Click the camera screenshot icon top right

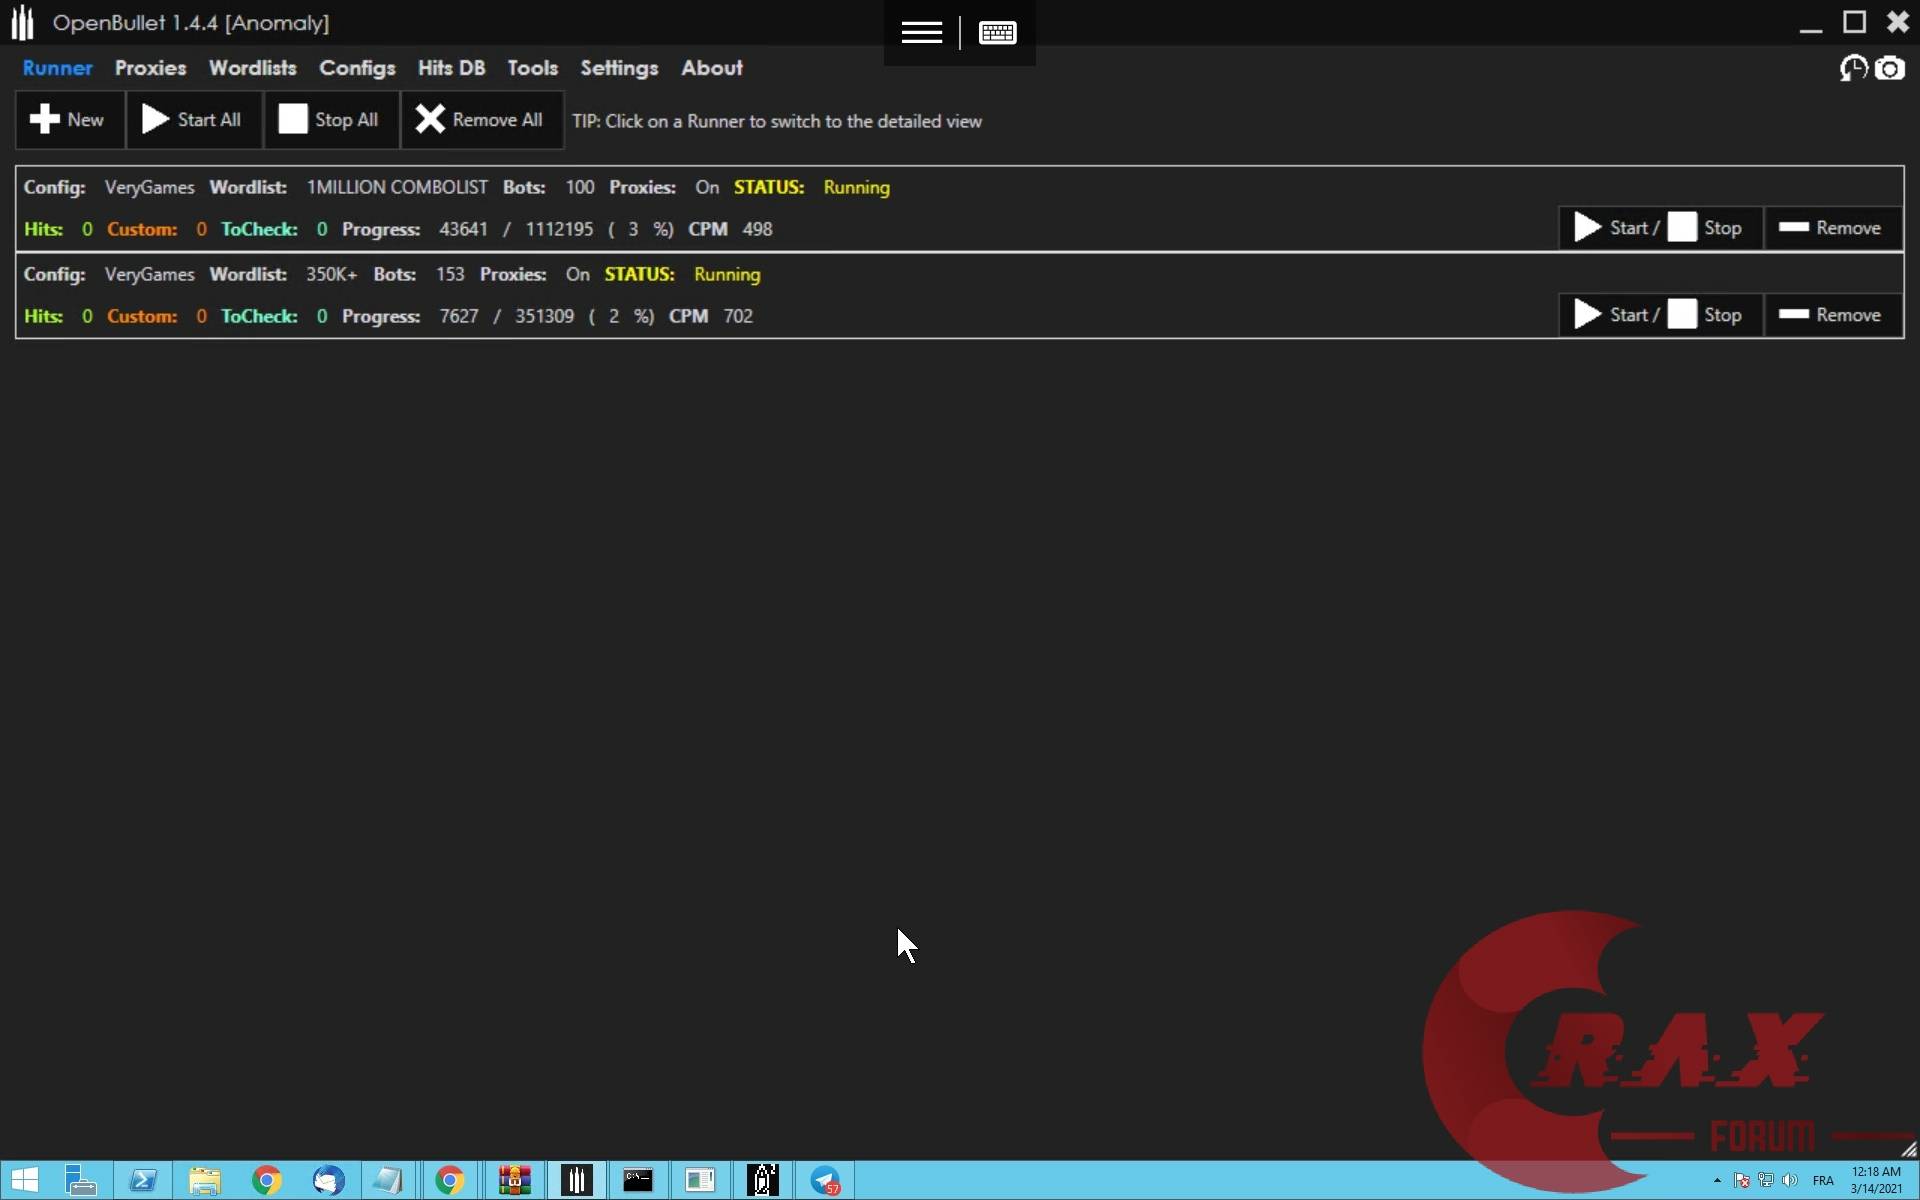click(1889, 68)
